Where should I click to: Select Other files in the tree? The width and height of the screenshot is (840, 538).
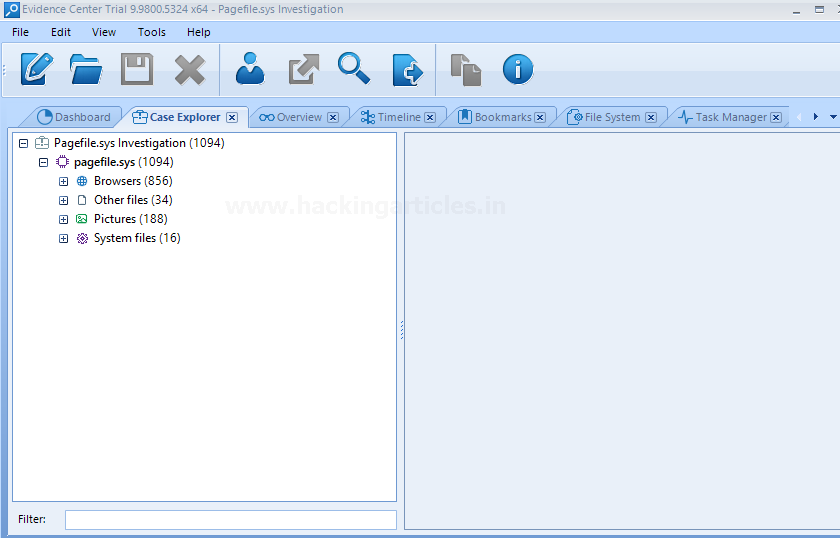[121, 200]
